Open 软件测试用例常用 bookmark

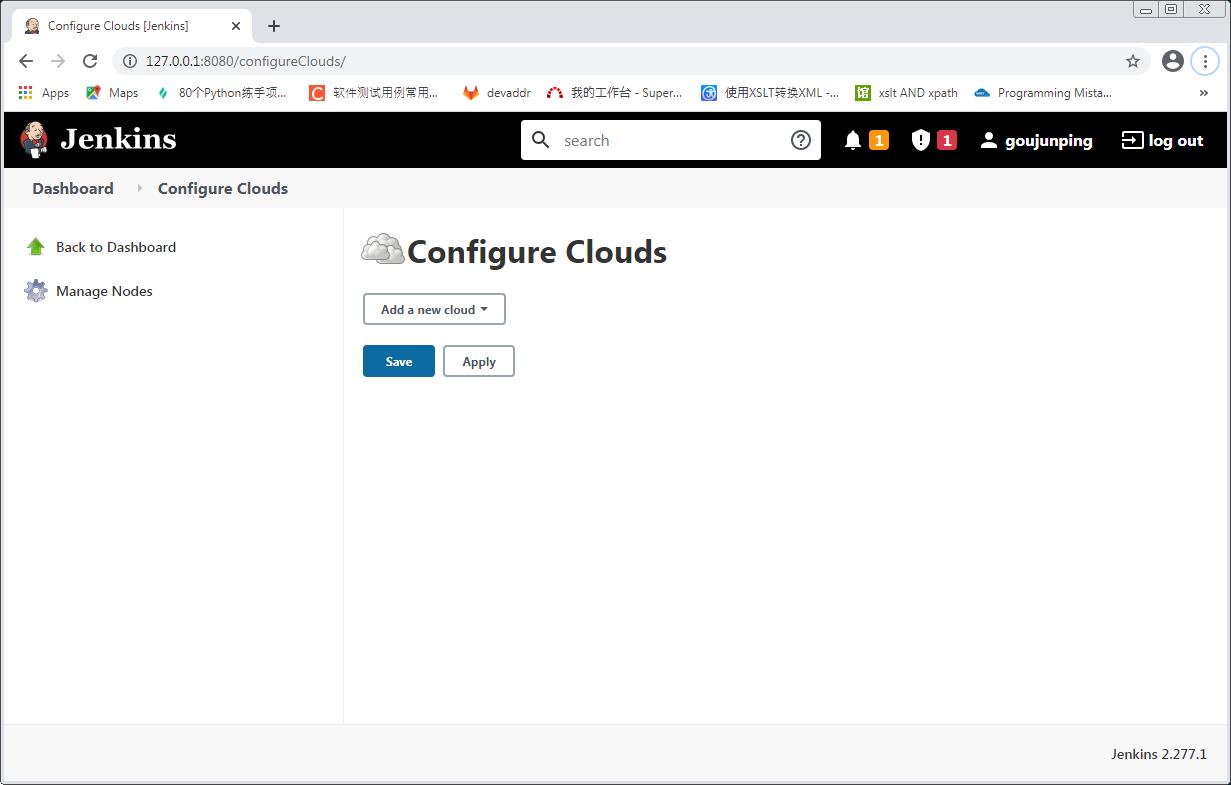[373, 93]
